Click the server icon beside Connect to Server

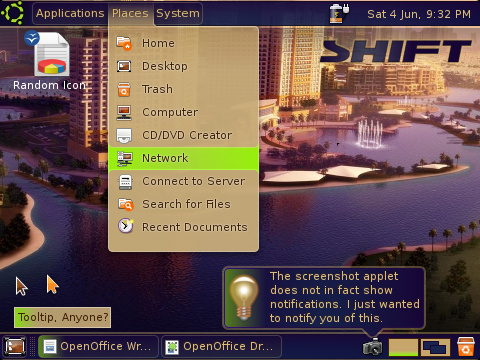[x=125, y=182]
